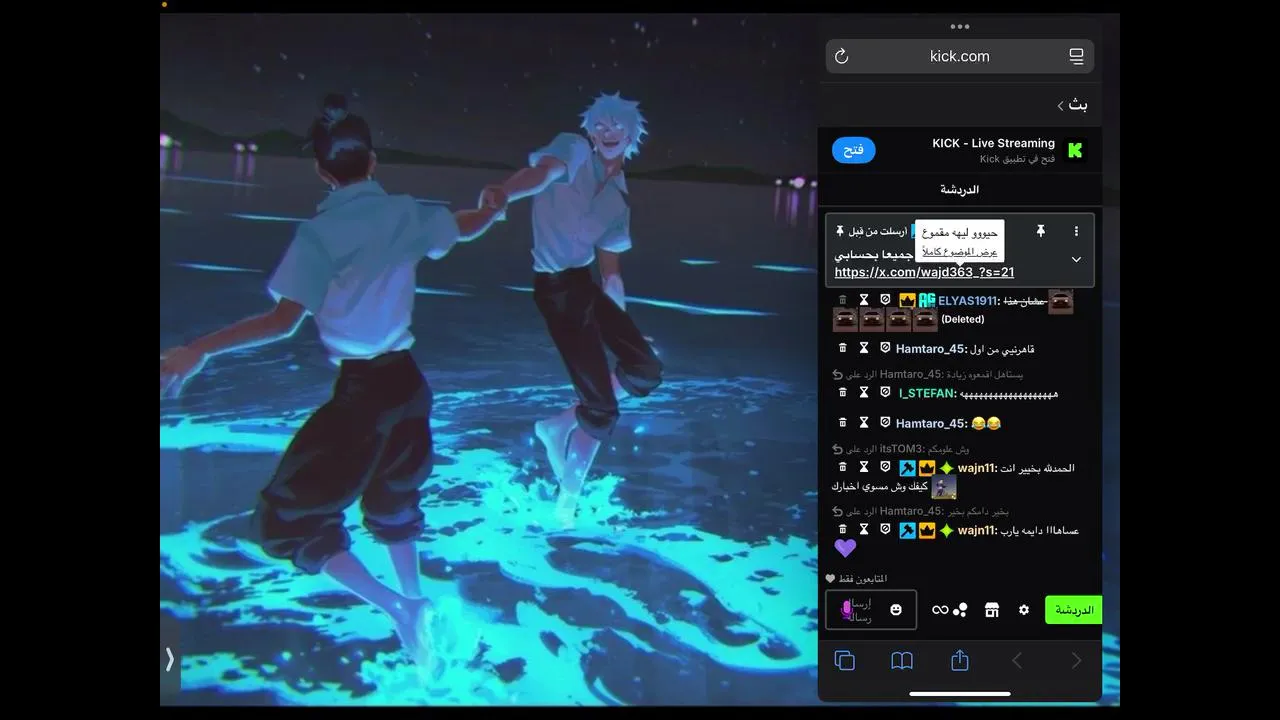Click the المتابعون فقط followers-only label
Screen dimensions: 1280x720
(x=857, y=579)
